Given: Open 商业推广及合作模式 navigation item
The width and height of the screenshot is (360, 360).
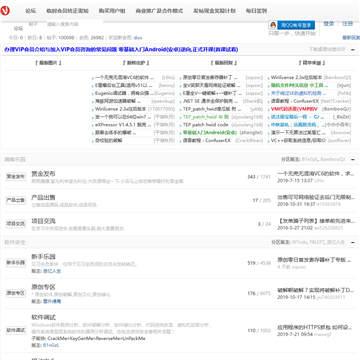Looking at the screenshot, I should tap(159, 11).
